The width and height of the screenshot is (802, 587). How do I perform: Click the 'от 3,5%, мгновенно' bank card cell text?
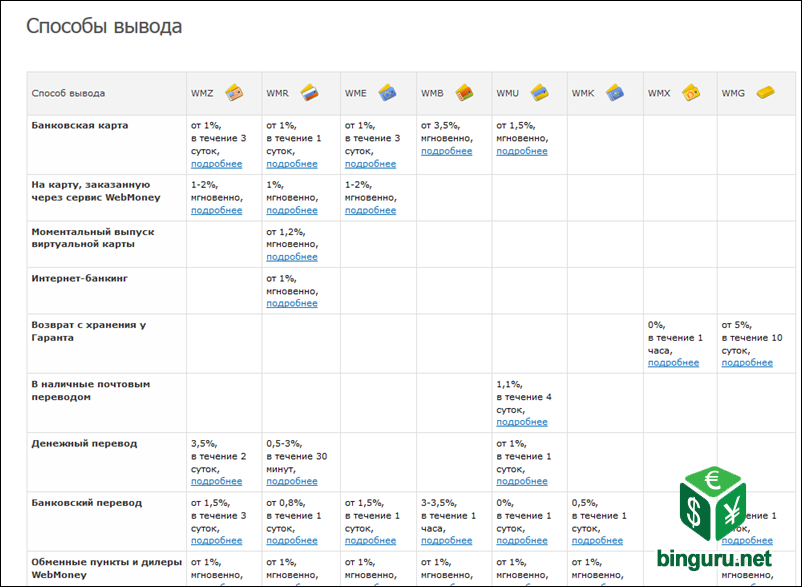[x=447, y=132]
